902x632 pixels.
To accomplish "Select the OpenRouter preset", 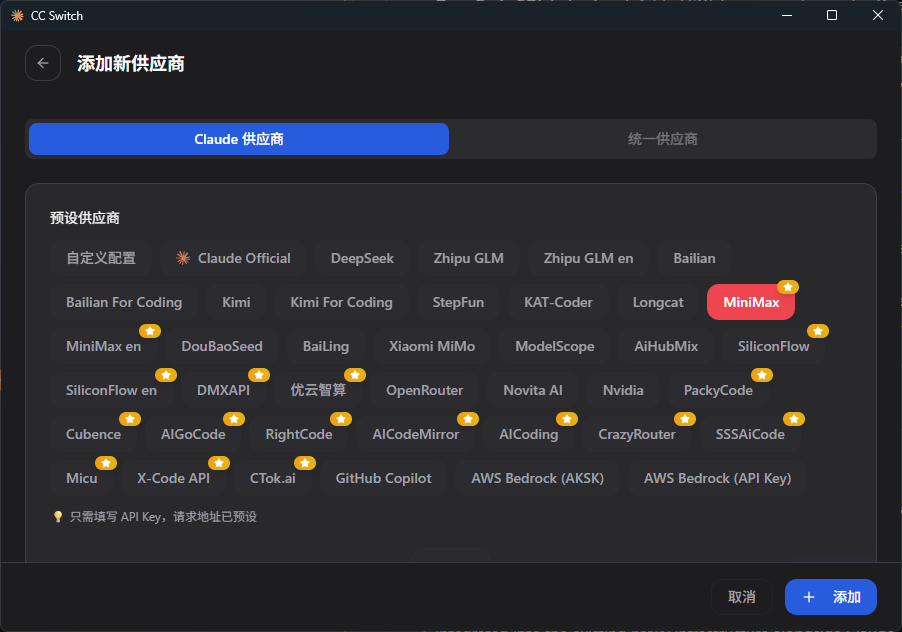I will click(x=424, y=390).
